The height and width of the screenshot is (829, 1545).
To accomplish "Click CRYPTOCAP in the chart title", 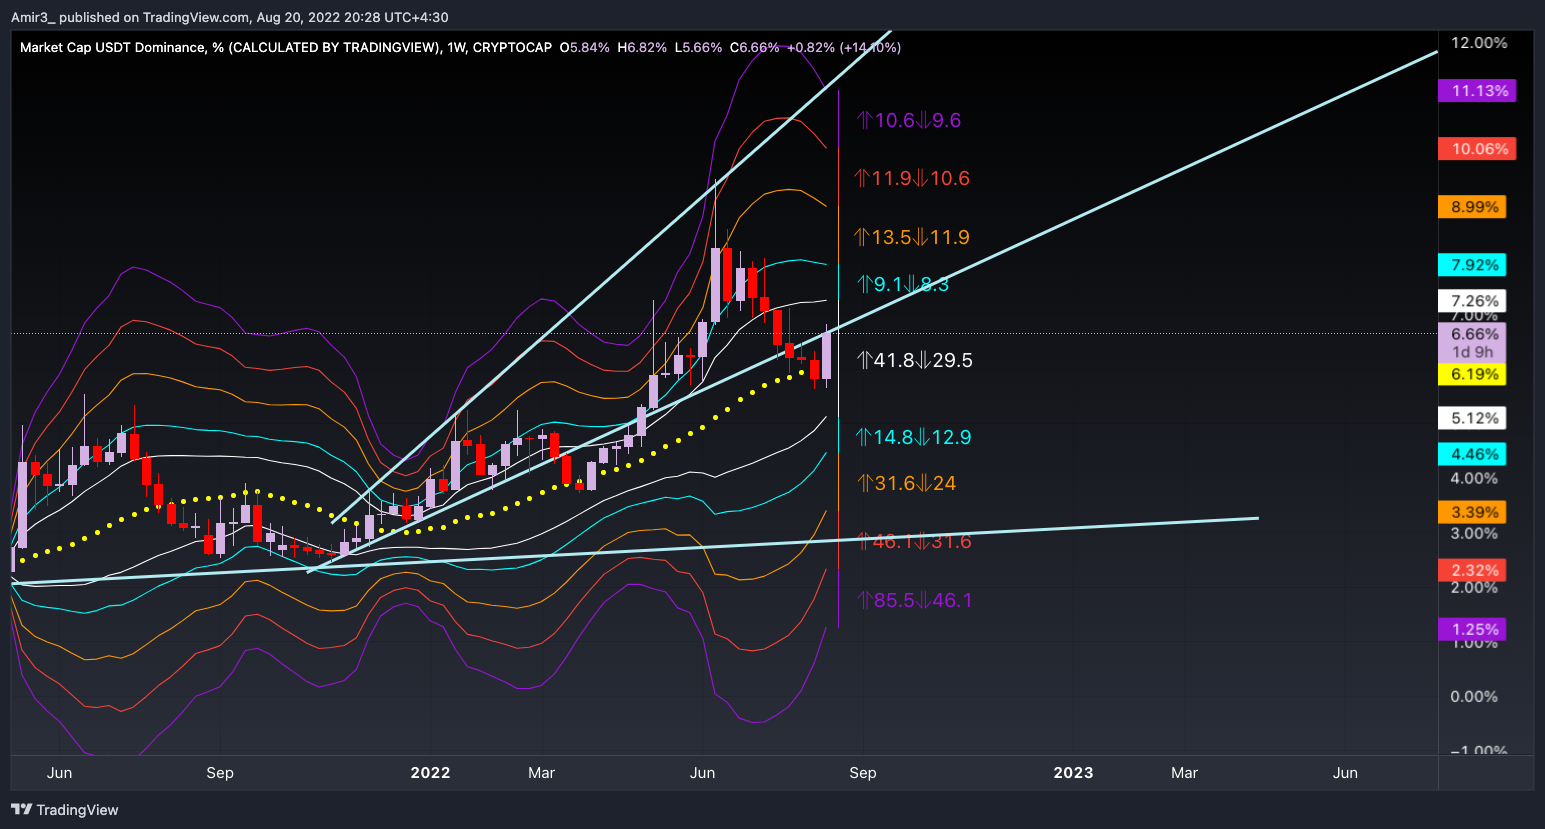I will 512,47.
